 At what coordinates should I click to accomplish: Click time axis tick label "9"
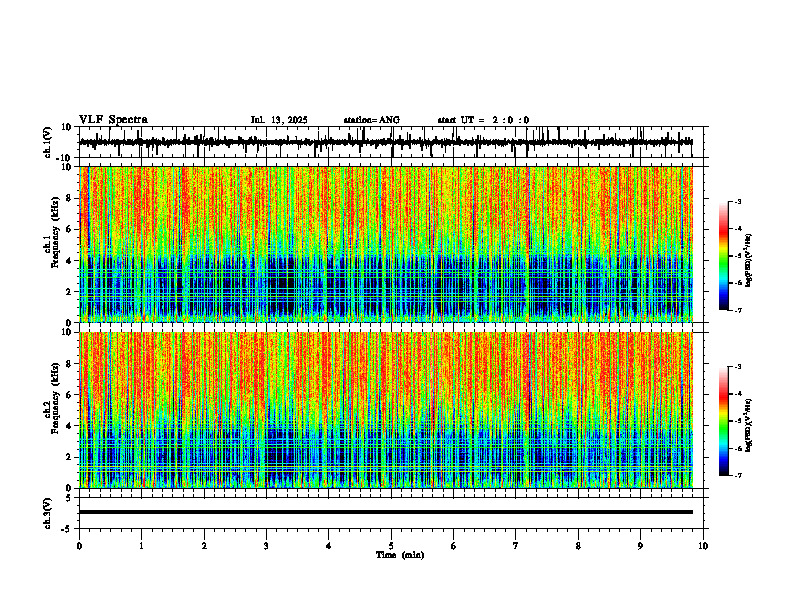tap(640, 546)
